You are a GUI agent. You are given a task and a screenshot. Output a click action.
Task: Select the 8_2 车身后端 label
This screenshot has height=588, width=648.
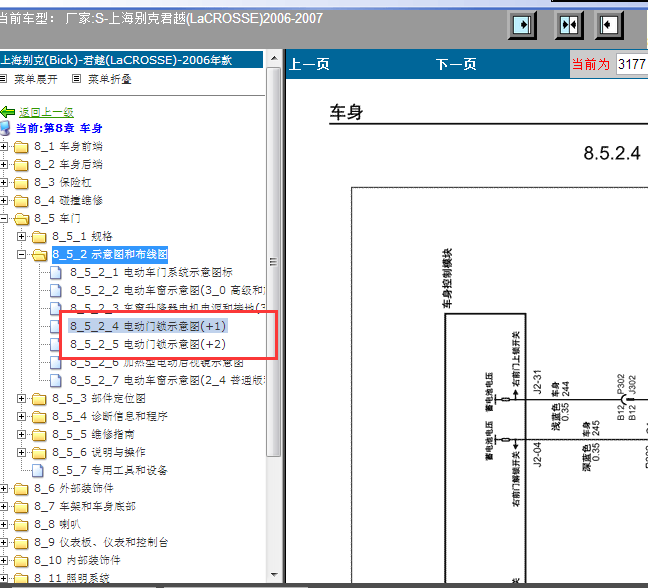(x=68, y=164)
